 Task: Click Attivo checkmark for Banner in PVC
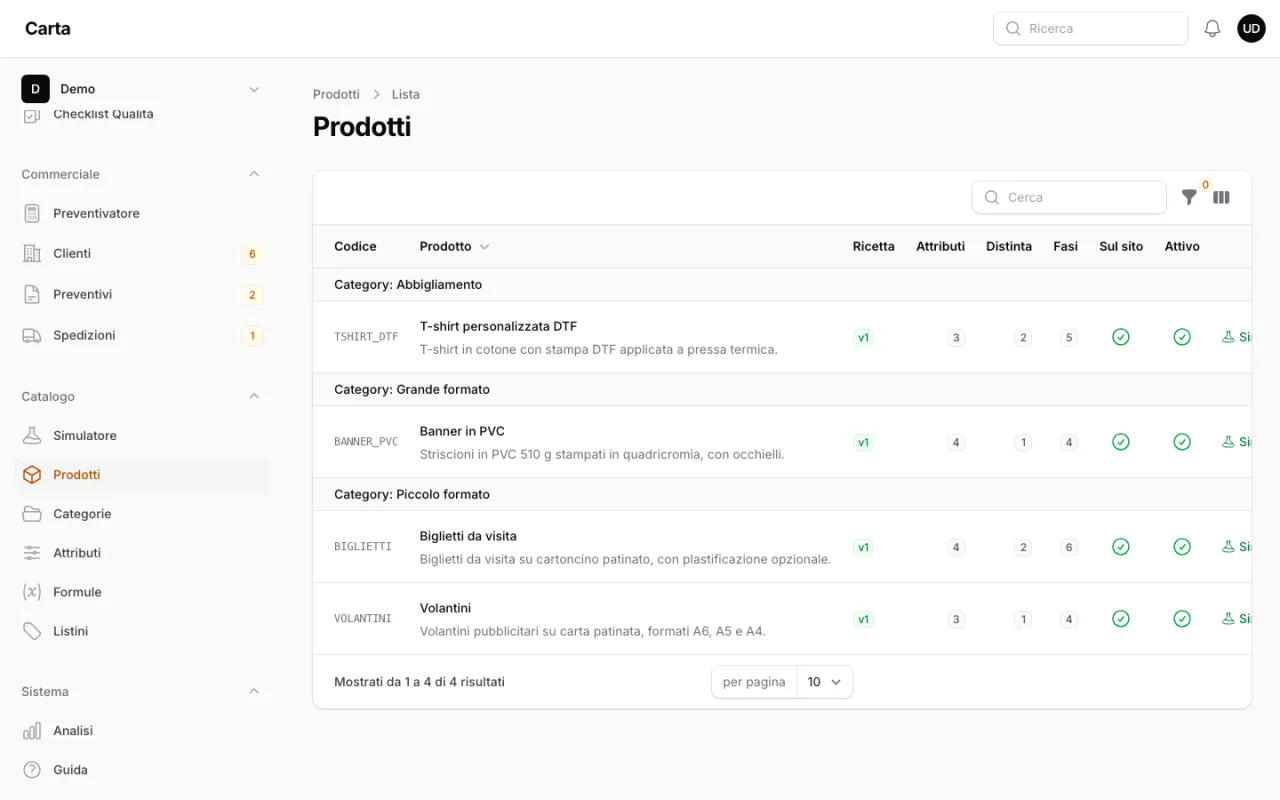click(x=1182, y=442)
